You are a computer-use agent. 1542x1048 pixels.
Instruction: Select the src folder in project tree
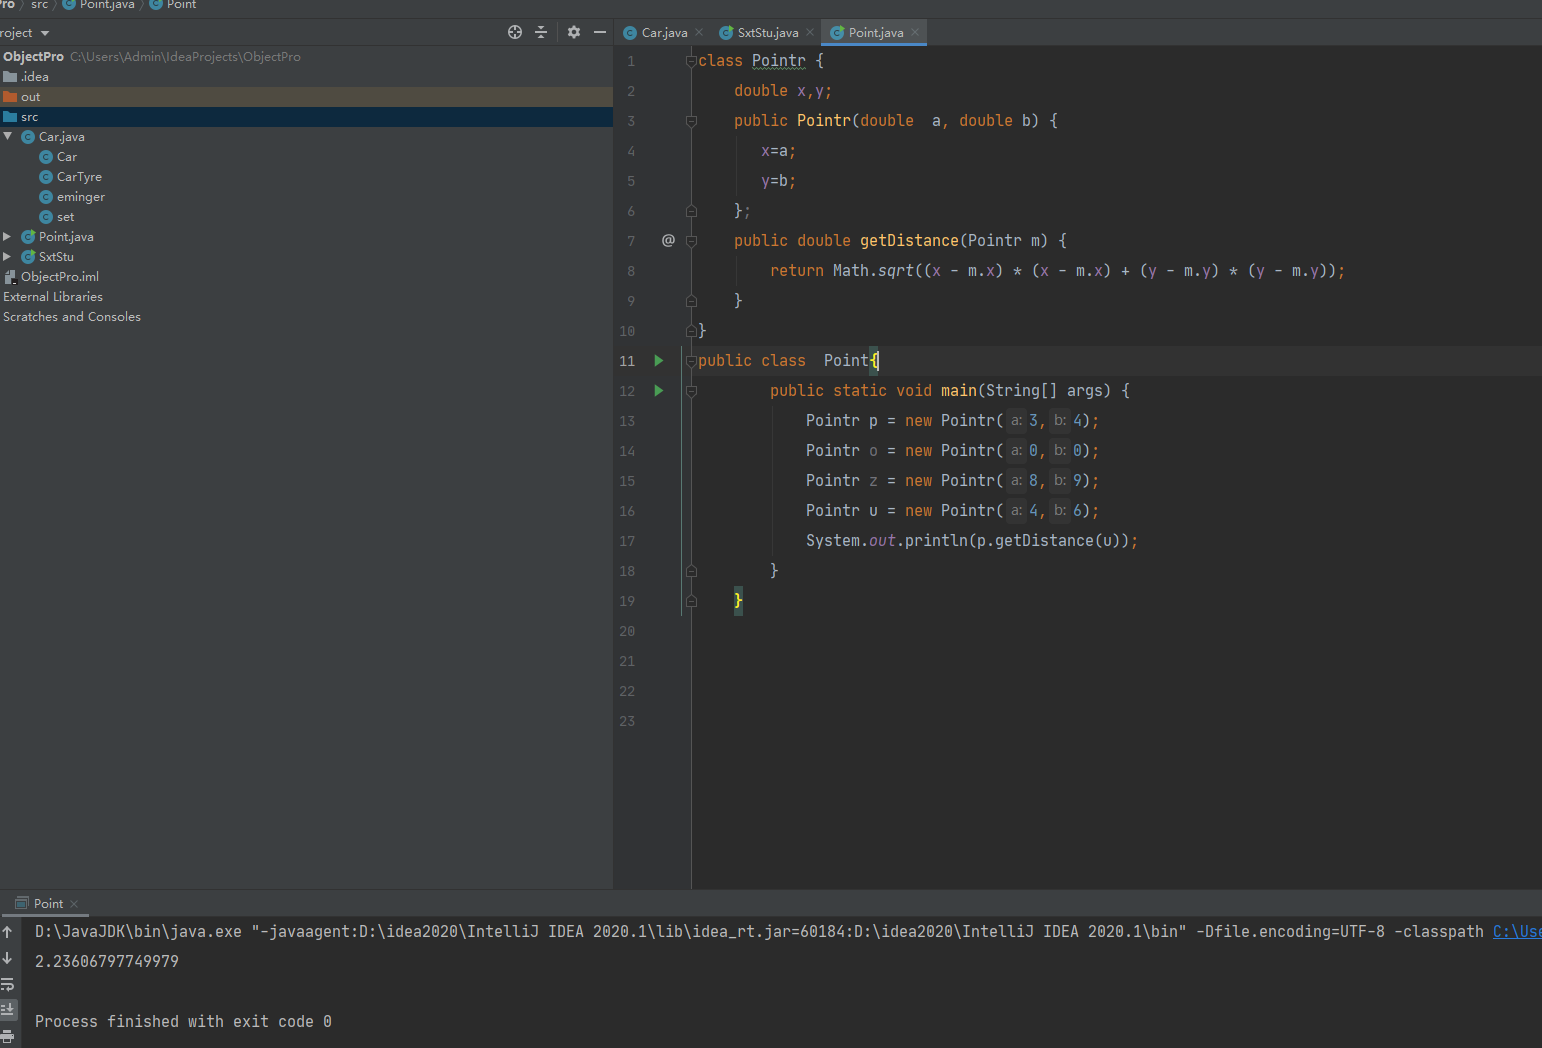(x=306, y=117)
